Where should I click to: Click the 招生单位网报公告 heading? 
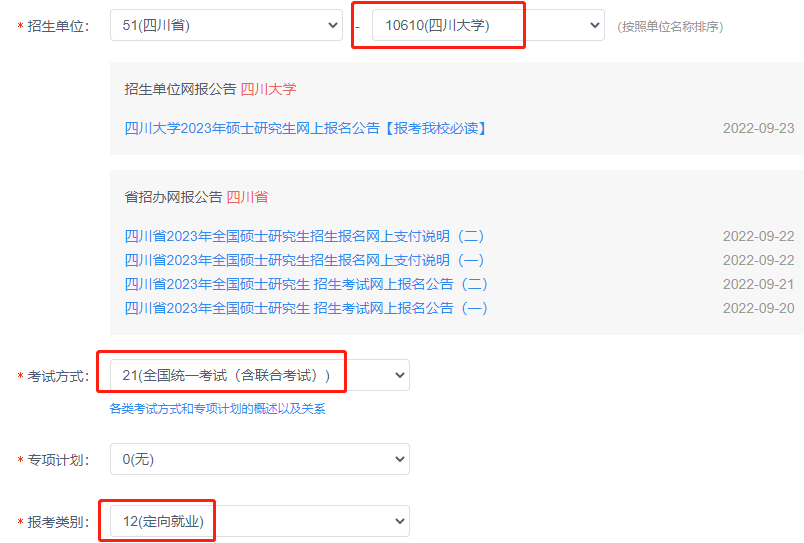[180, 89]
